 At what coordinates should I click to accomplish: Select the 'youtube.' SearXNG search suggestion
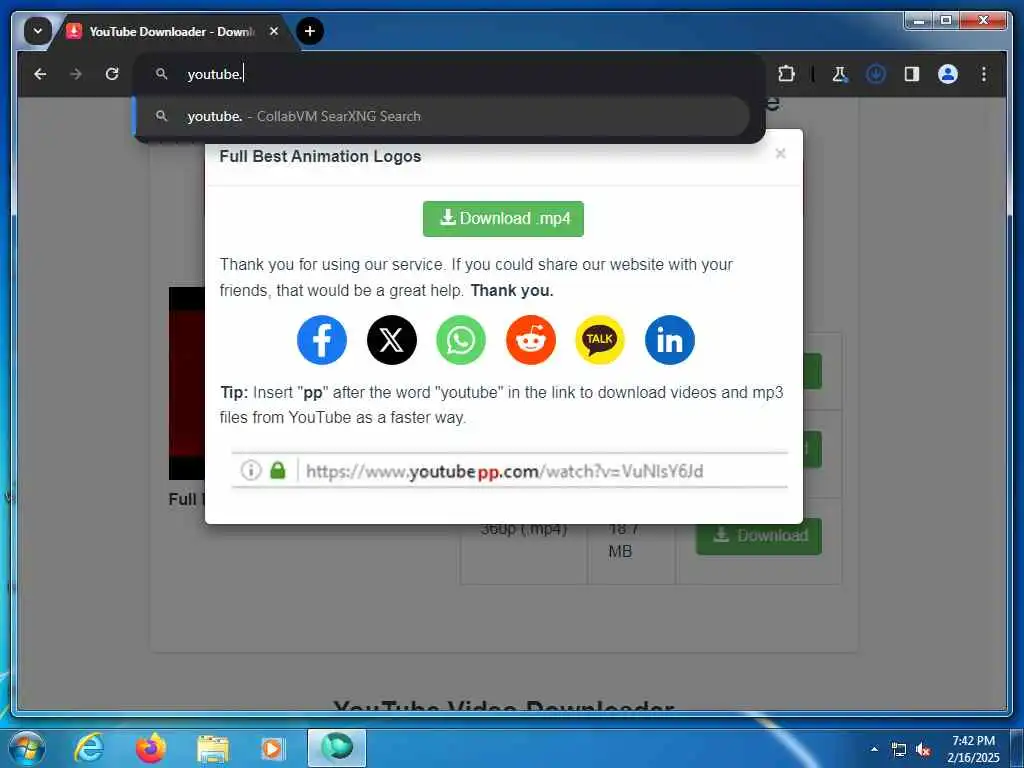pyautogui.click(x=441, y=116)
